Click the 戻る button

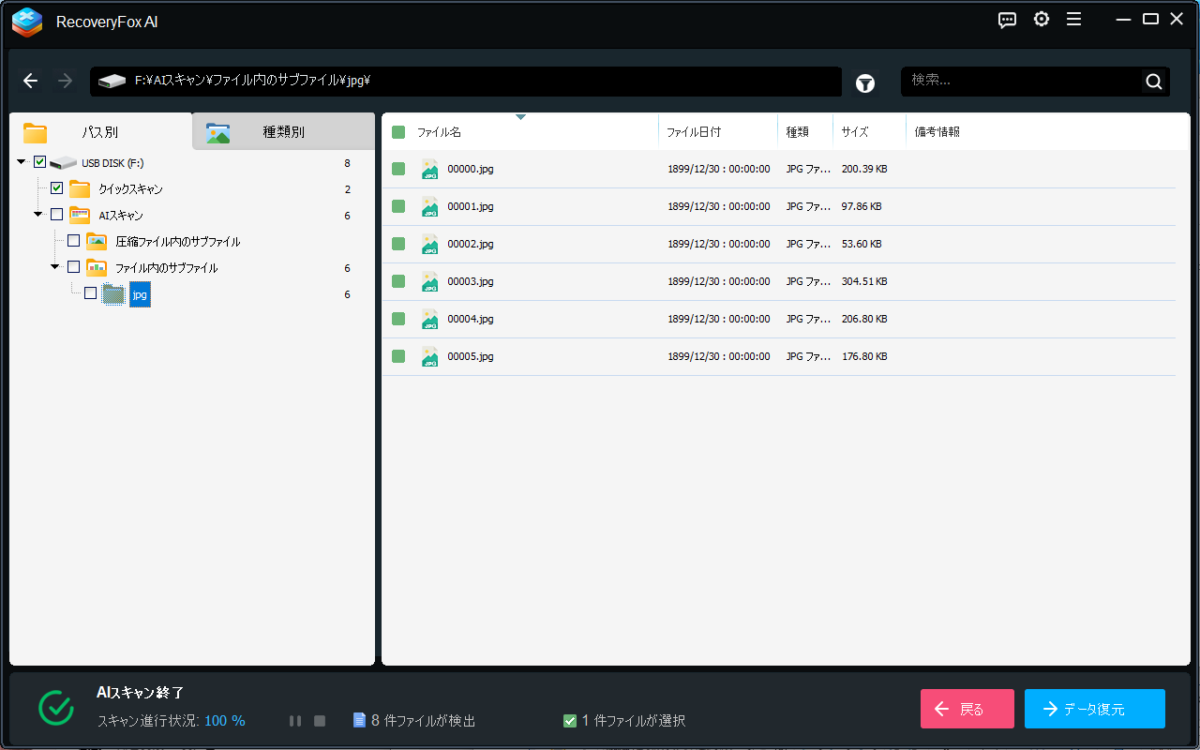967,709
